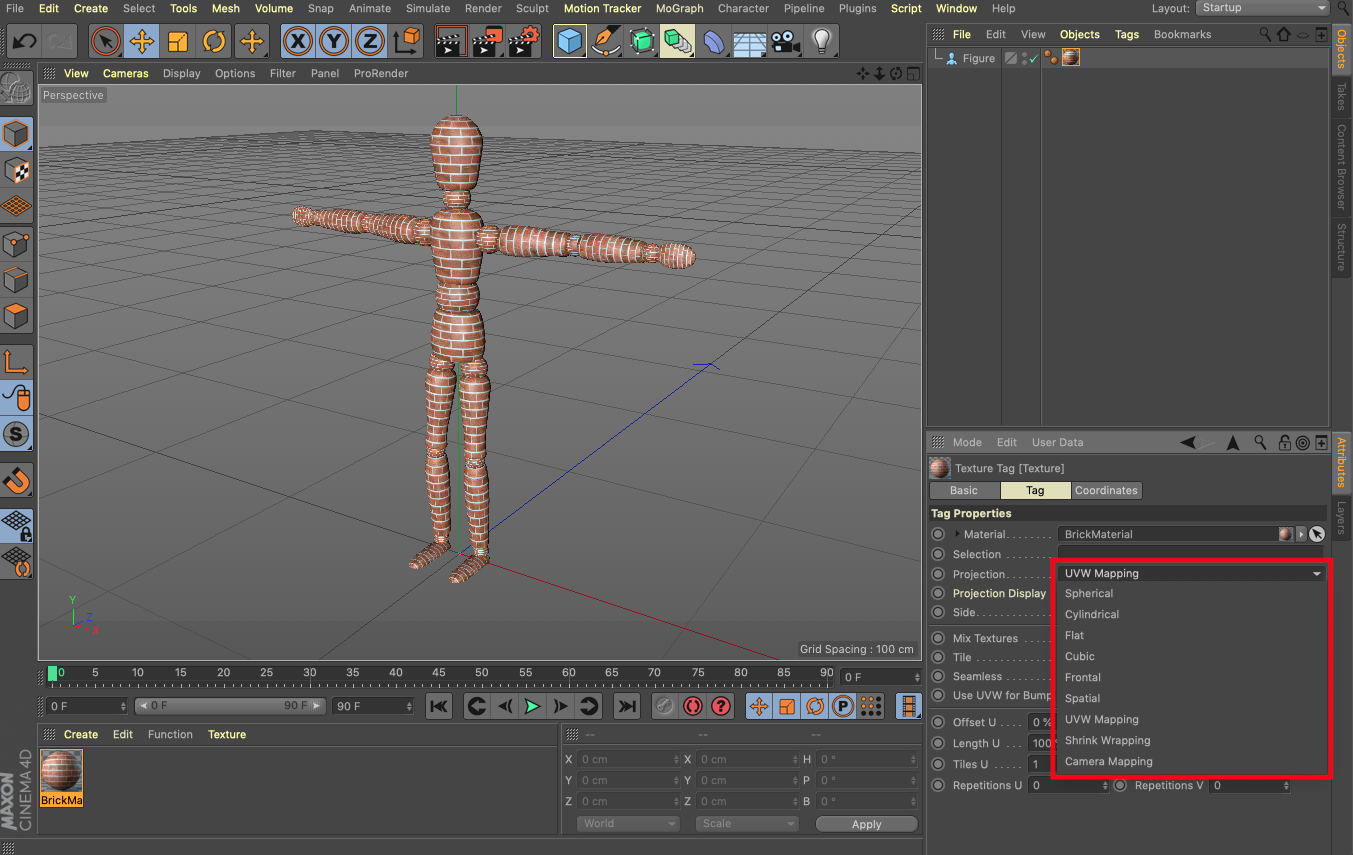Switch coordinate system icon
This screenshot has width=1353, height=855.
[x=407, y=42]
